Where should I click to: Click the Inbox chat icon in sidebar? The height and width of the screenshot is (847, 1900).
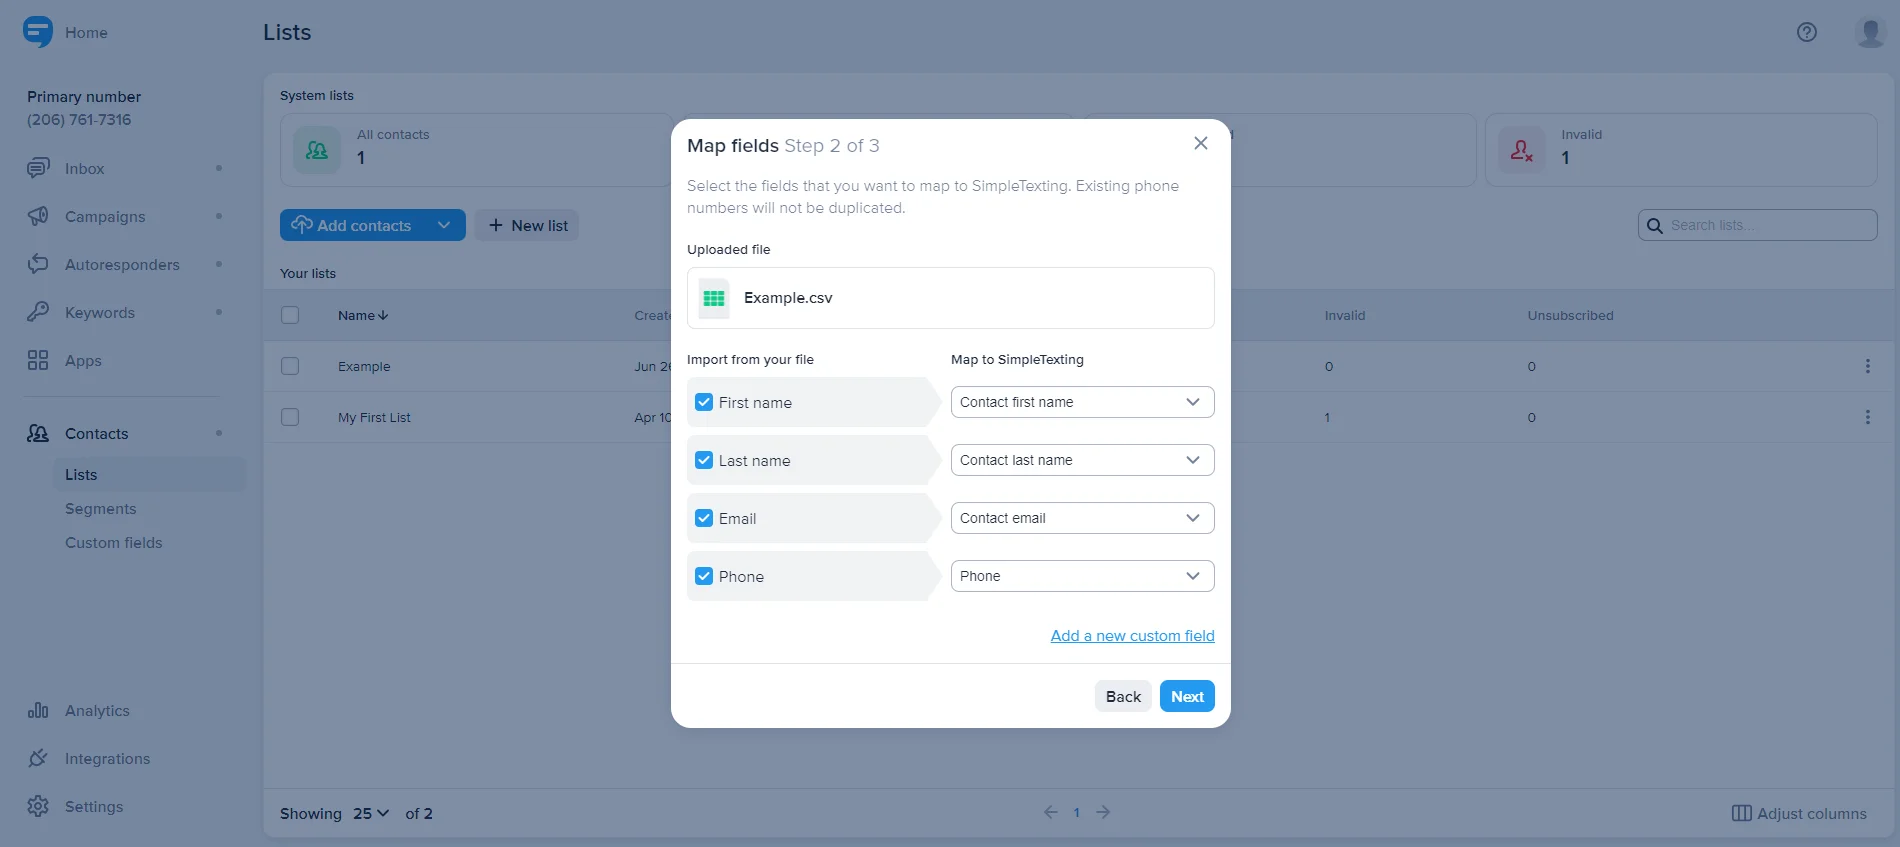[x=38, y=168]
